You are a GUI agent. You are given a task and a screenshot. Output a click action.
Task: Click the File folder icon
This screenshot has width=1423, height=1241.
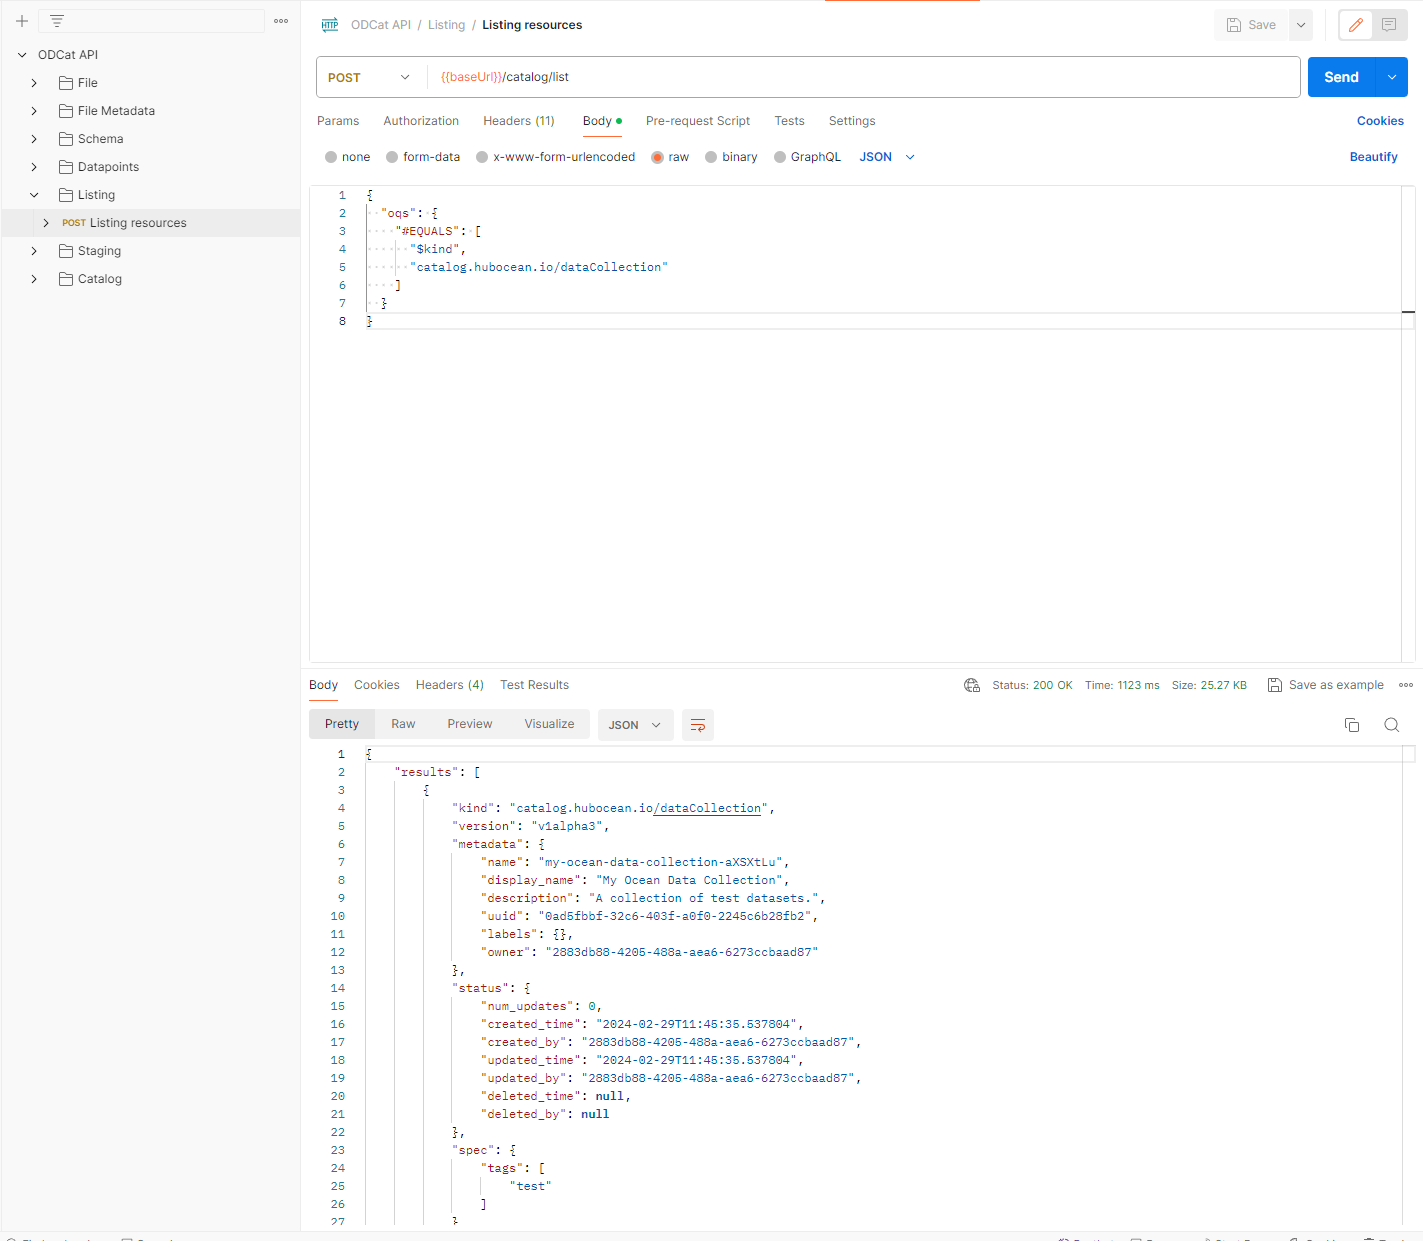pyautogui.click(x=66, y=83)
